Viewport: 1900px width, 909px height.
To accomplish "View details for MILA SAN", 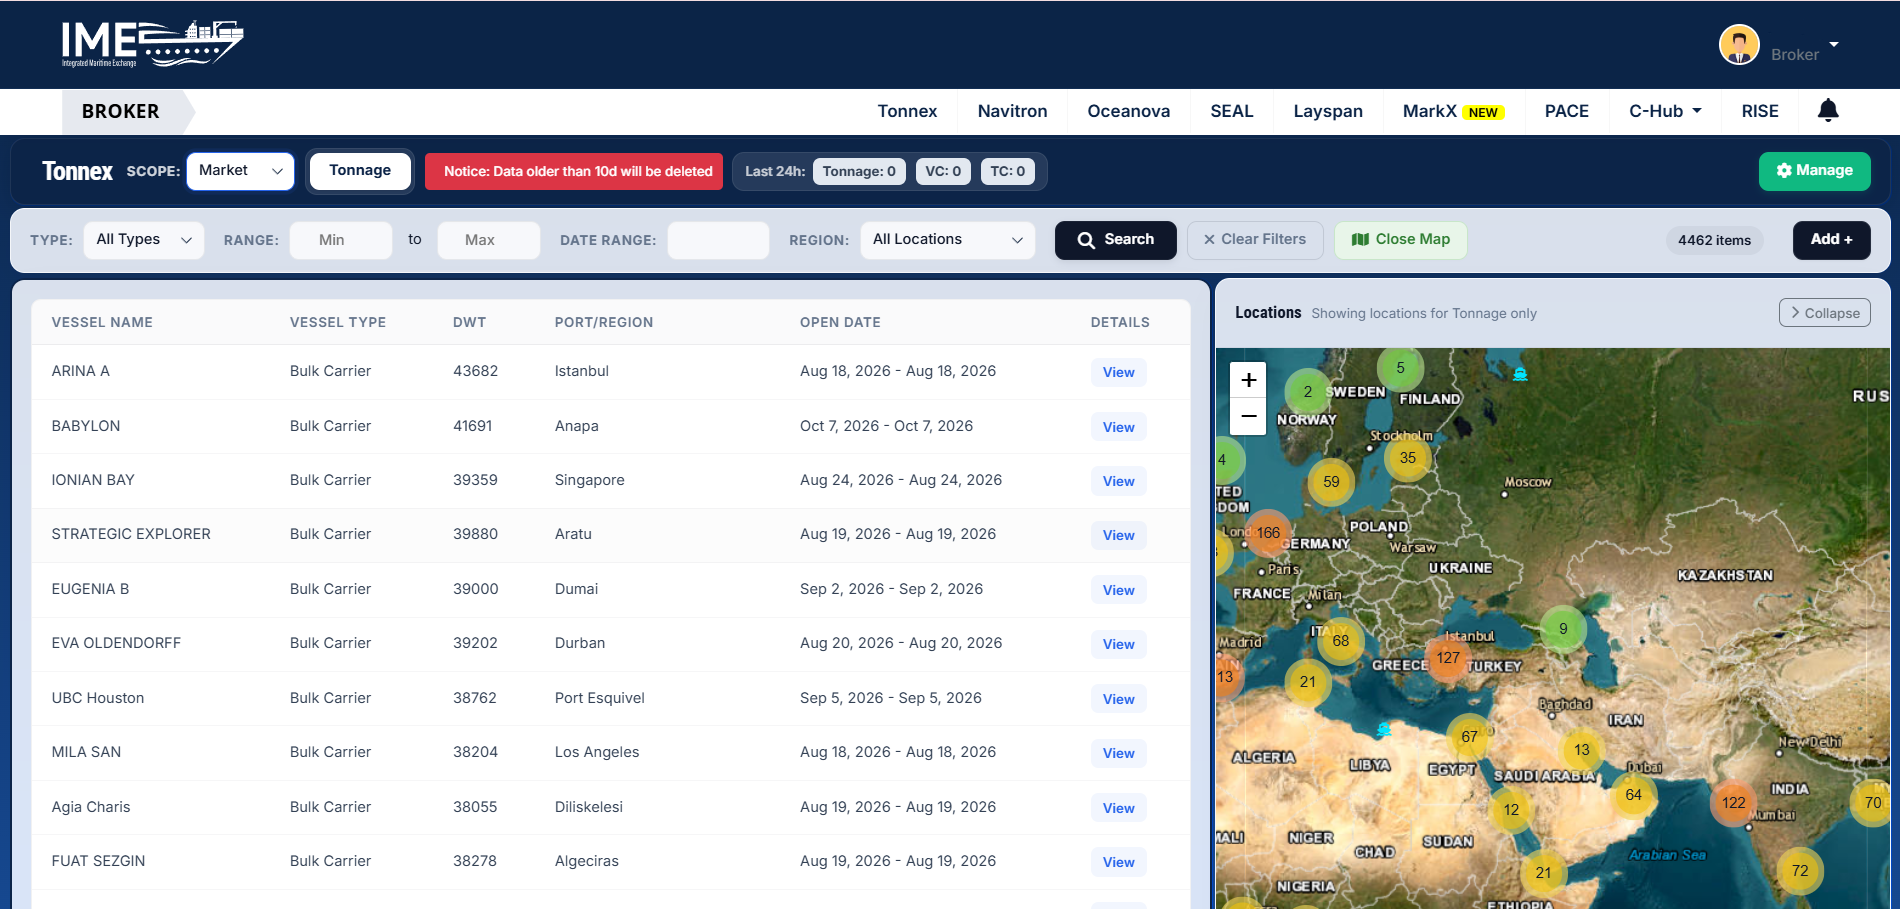I will click(1118, 753).
